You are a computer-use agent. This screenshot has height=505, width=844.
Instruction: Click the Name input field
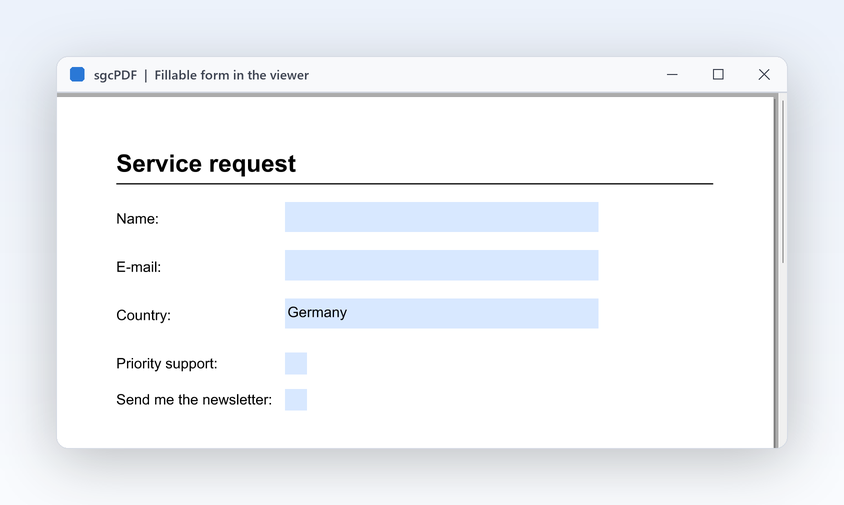(x=441, y=217)
